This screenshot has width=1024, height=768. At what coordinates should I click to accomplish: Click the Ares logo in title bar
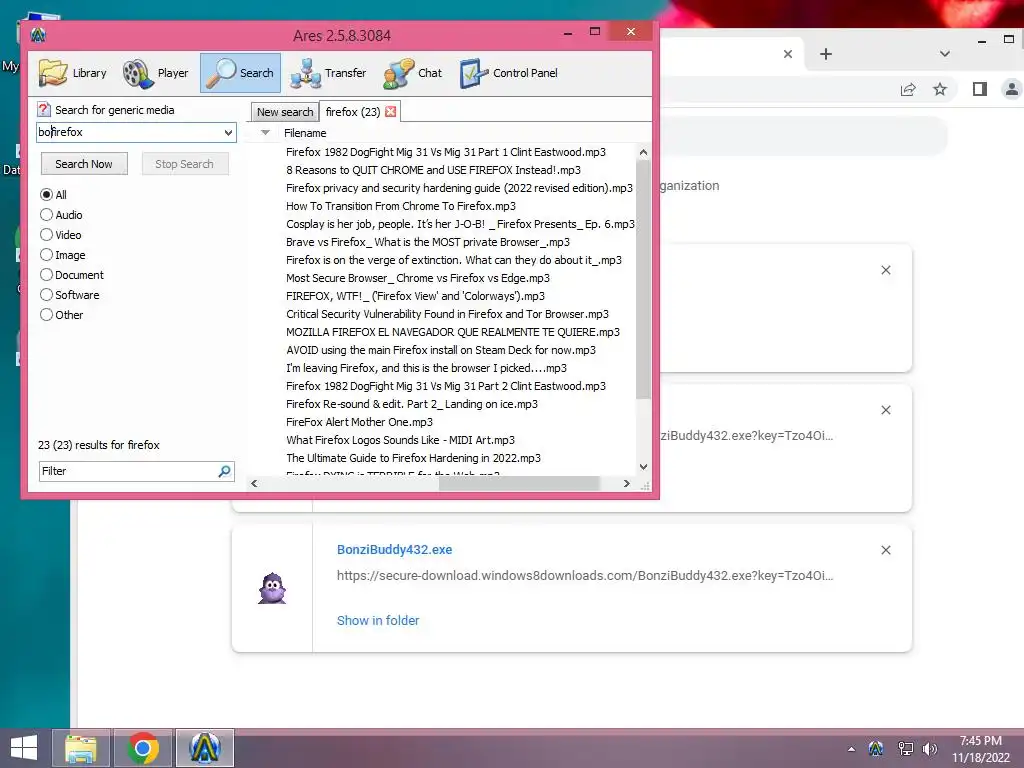coord(38,35)
